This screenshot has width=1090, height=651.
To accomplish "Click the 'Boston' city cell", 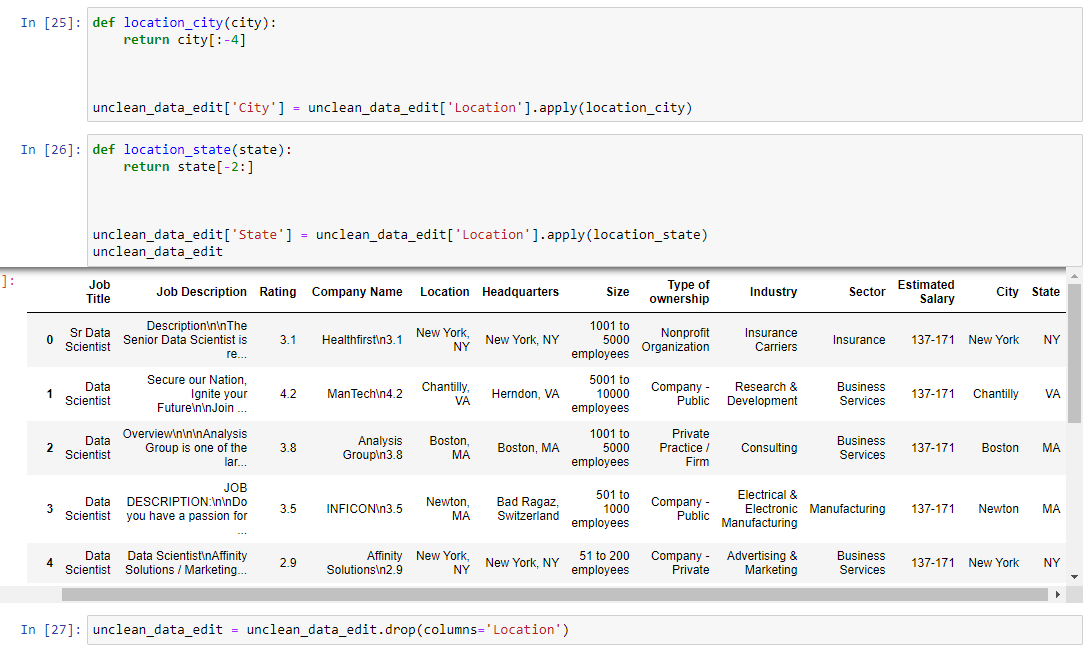I will click(1000, 448).
